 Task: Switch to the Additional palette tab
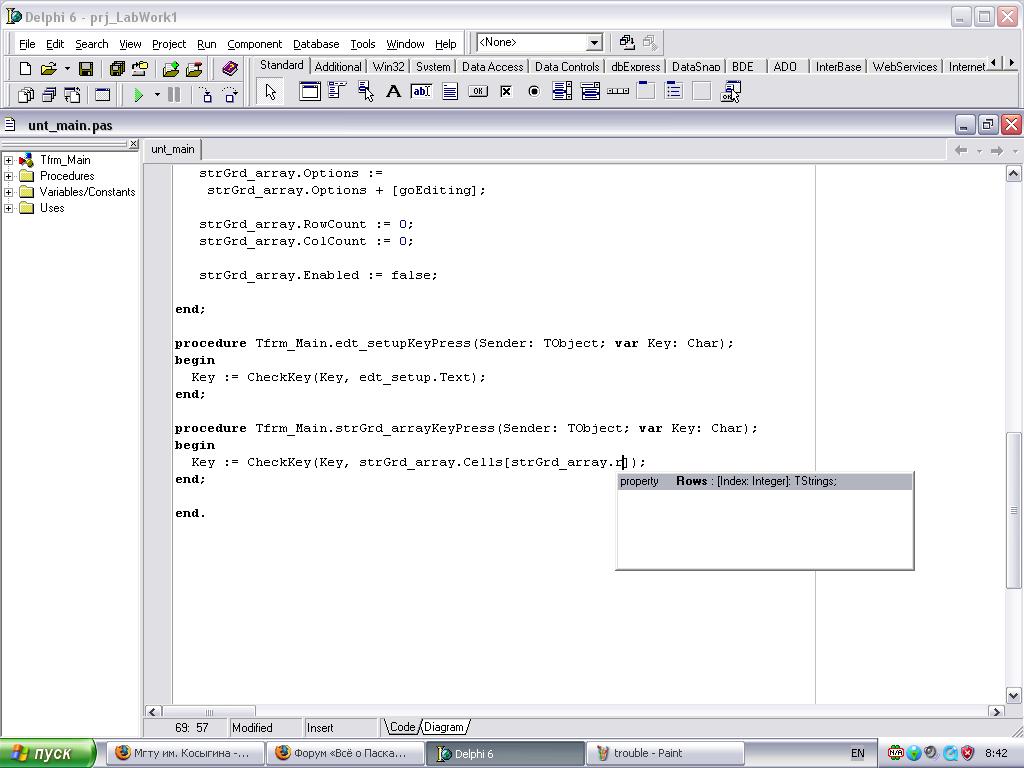click(337, 67)
